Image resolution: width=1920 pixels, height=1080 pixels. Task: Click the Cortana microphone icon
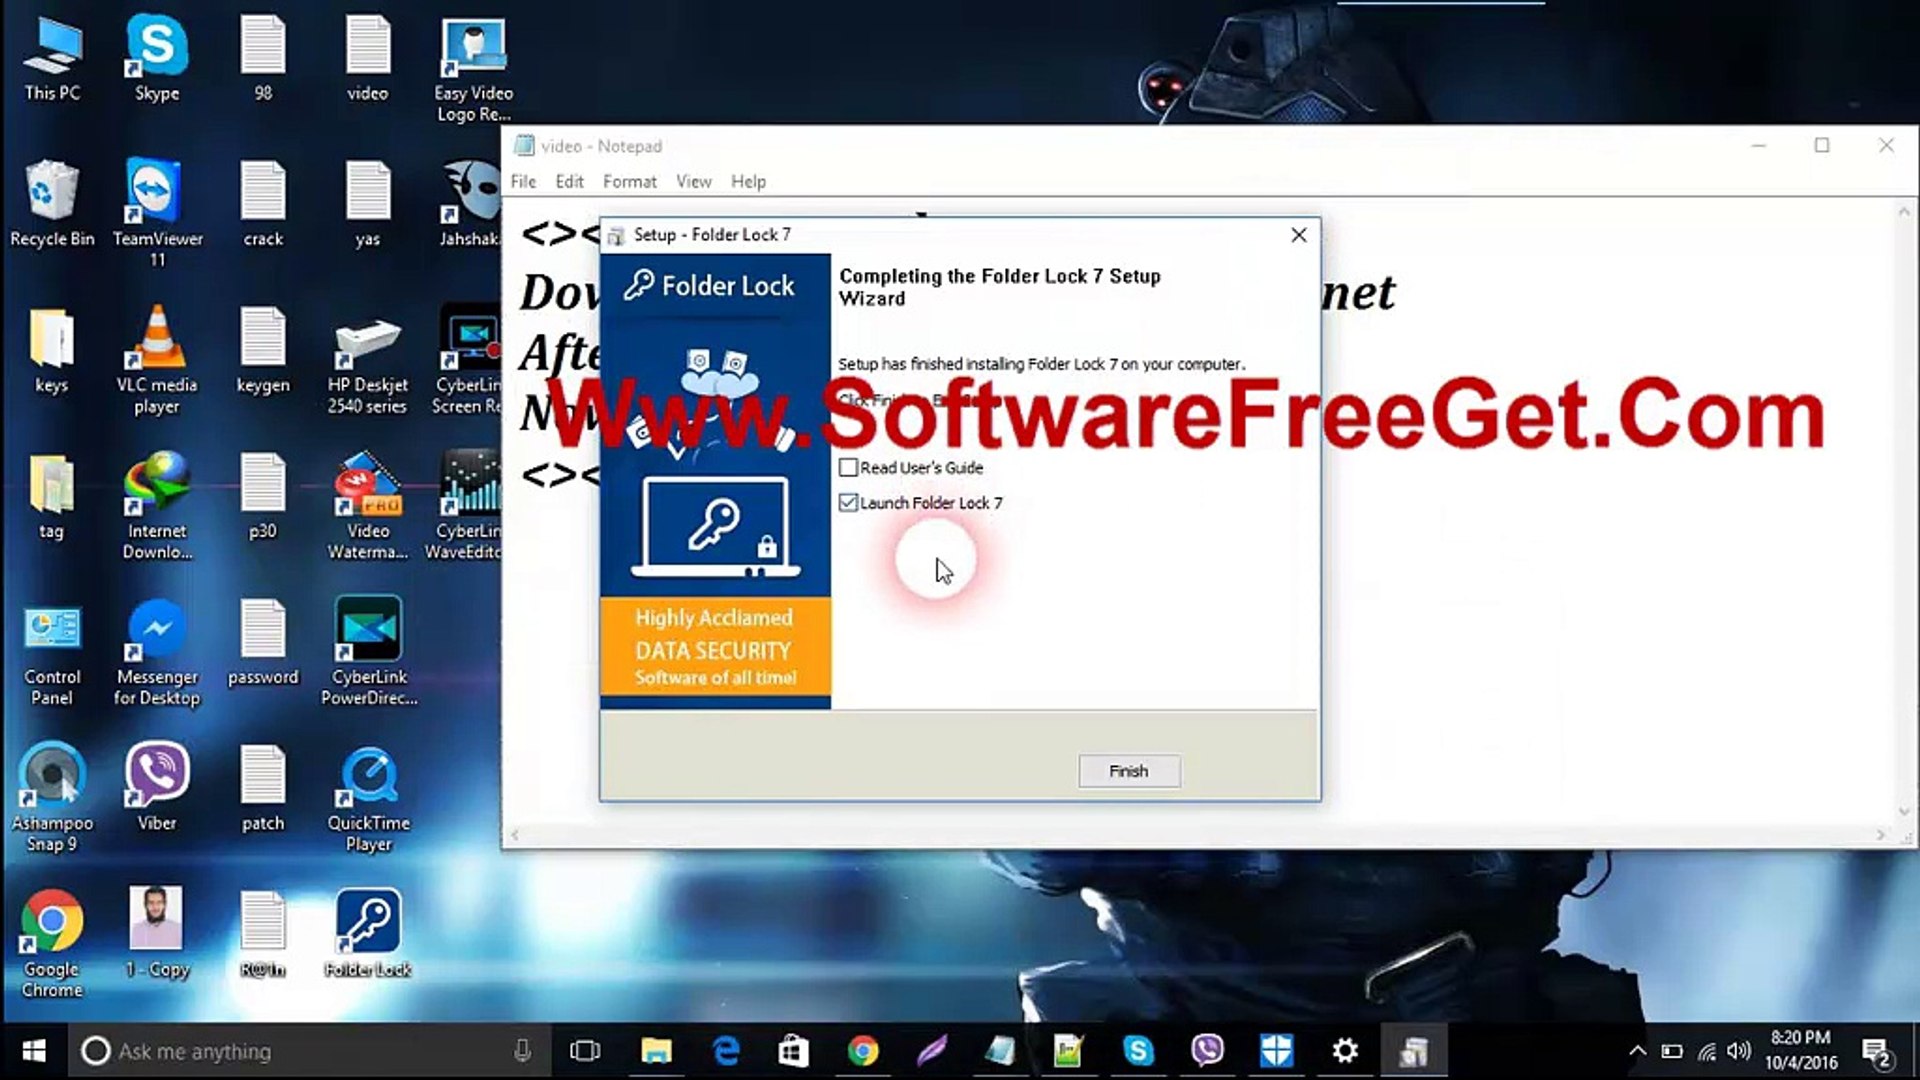click(522, 1051)
